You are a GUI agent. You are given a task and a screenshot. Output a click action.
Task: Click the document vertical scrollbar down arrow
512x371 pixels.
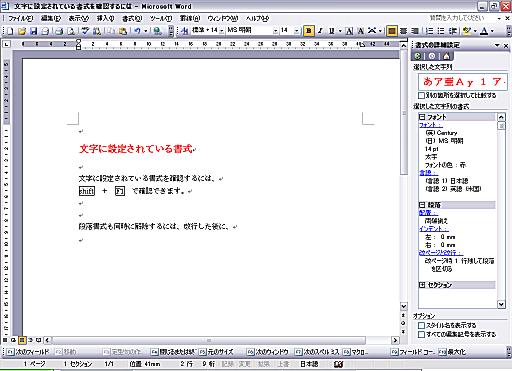coord(404,306)
